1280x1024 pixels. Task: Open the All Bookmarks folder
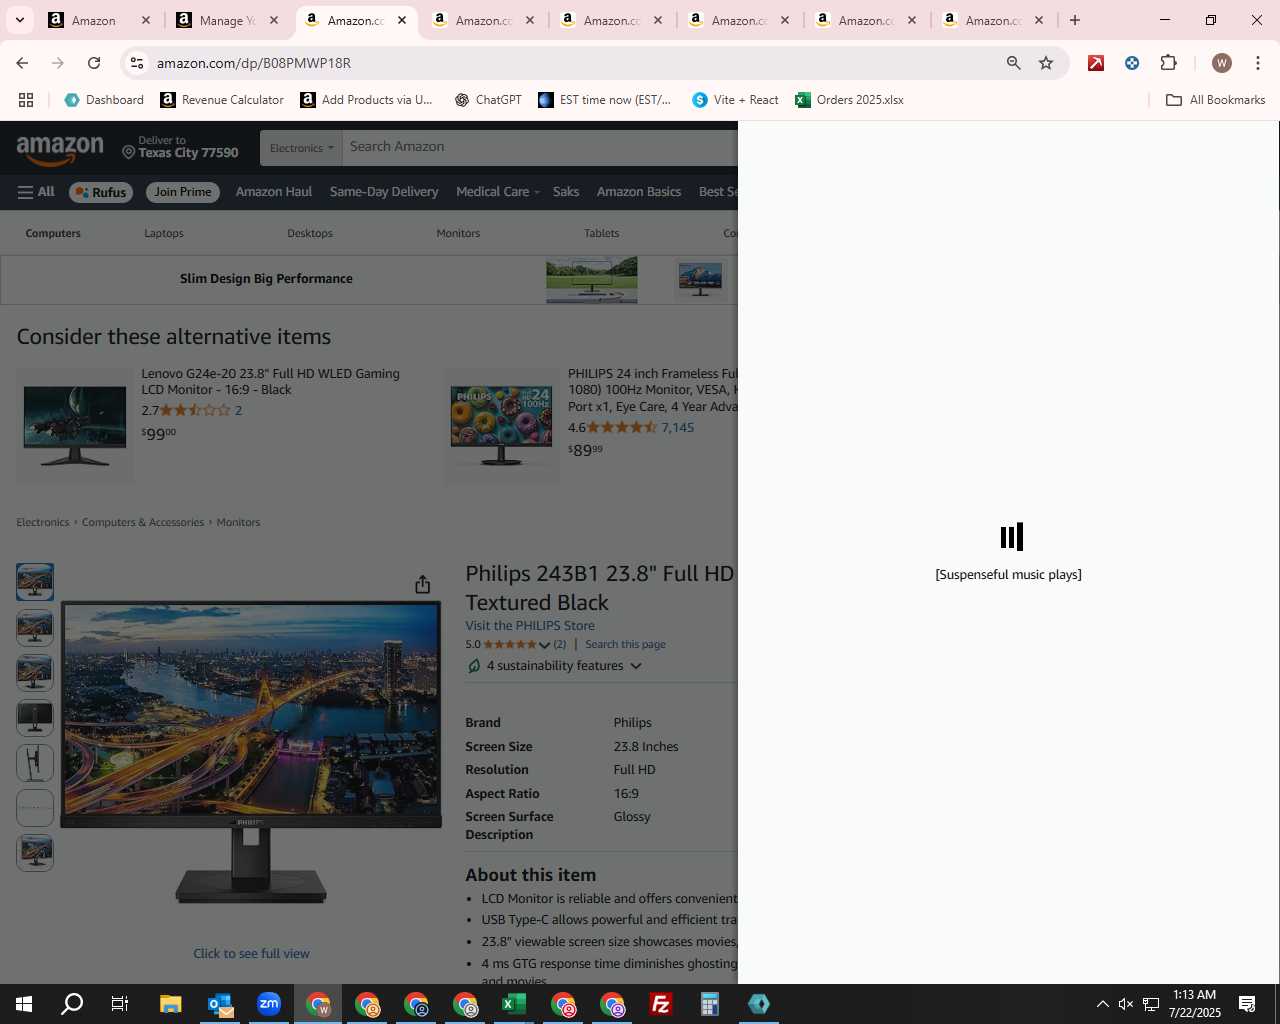click(1216, 100)
